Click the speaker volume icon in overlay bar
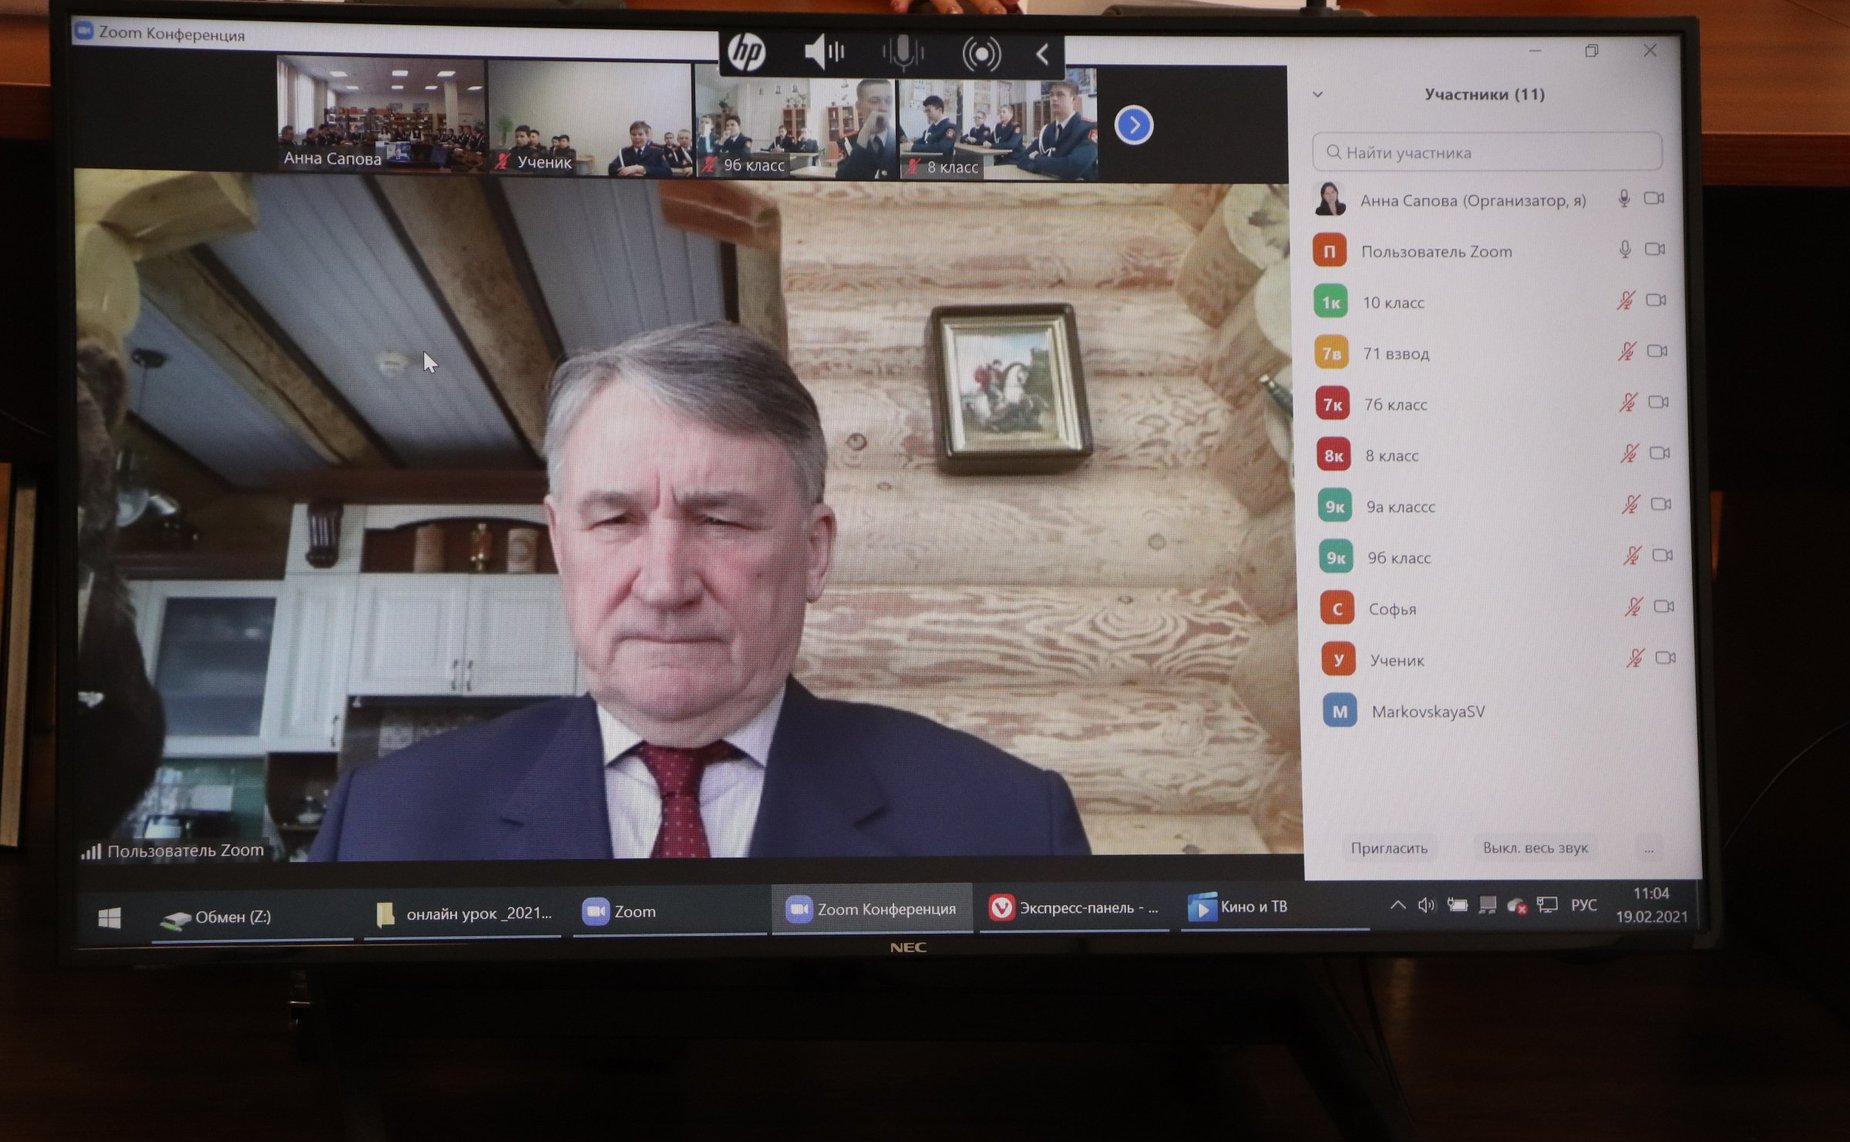The height and width of the screenshot is (1142, 1850). [824, 52]
